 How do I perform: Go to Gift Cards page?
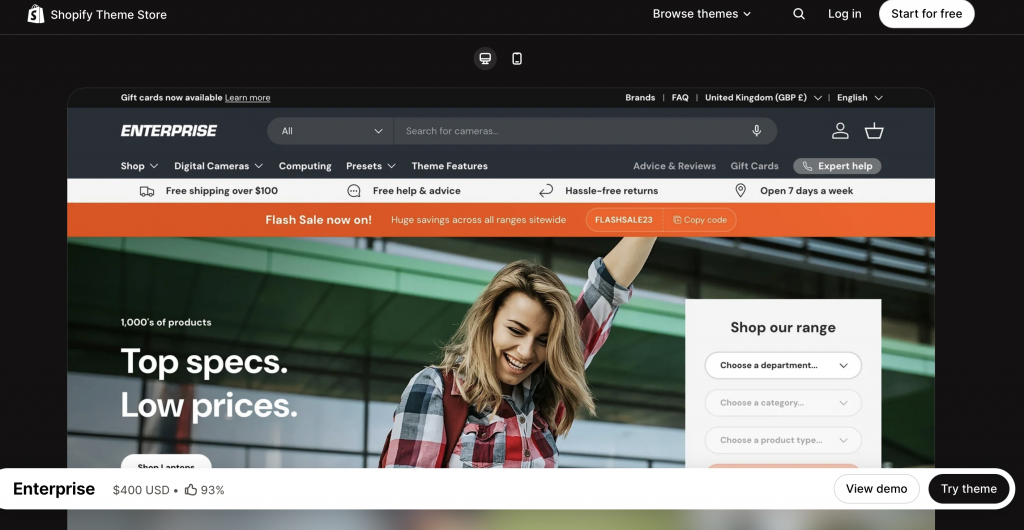754,166
